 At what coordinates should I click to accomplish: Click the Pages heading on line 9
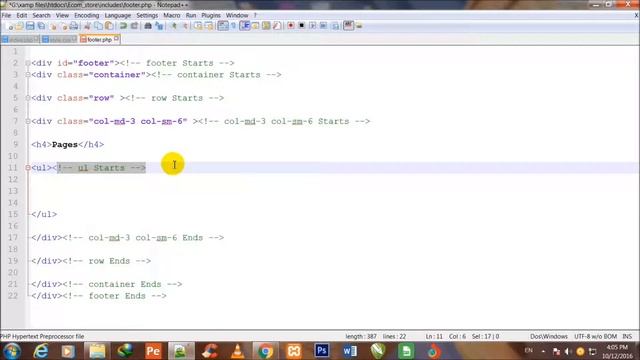(64, 145)
